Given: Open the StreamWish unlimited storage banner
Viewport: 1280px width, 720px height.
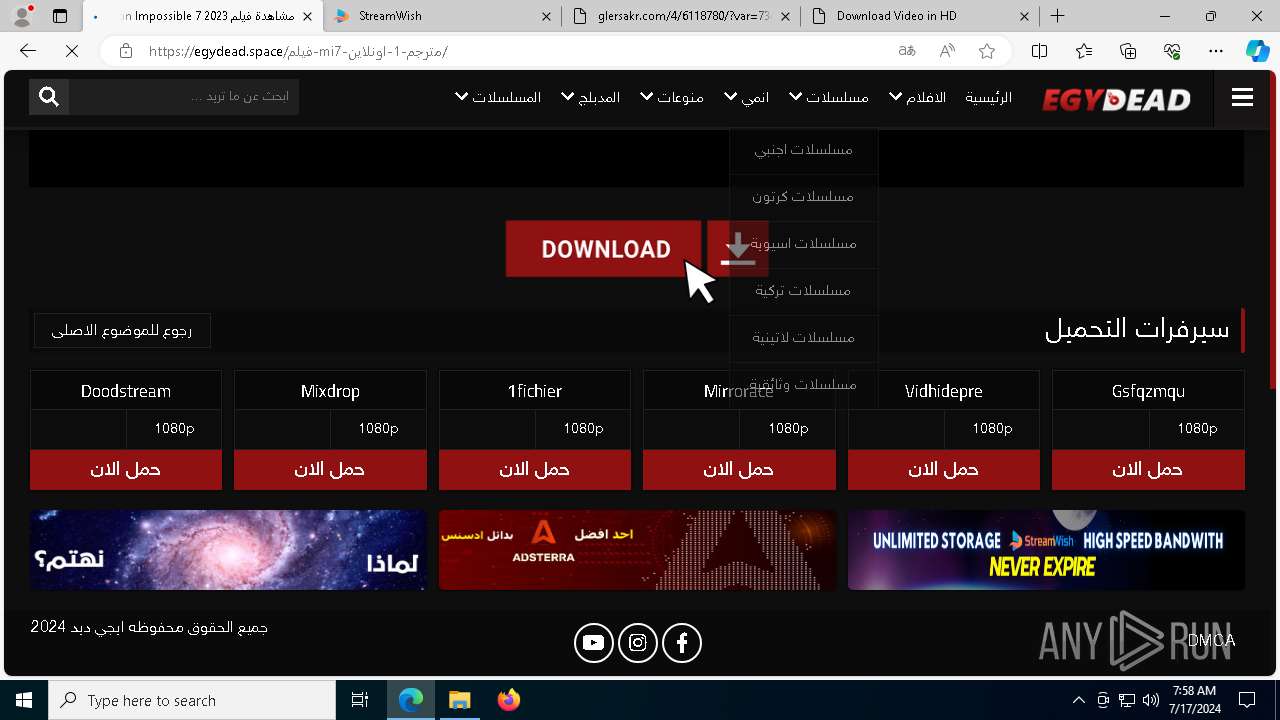Looking at the screenshot, I should click(x=1046, y=550).
